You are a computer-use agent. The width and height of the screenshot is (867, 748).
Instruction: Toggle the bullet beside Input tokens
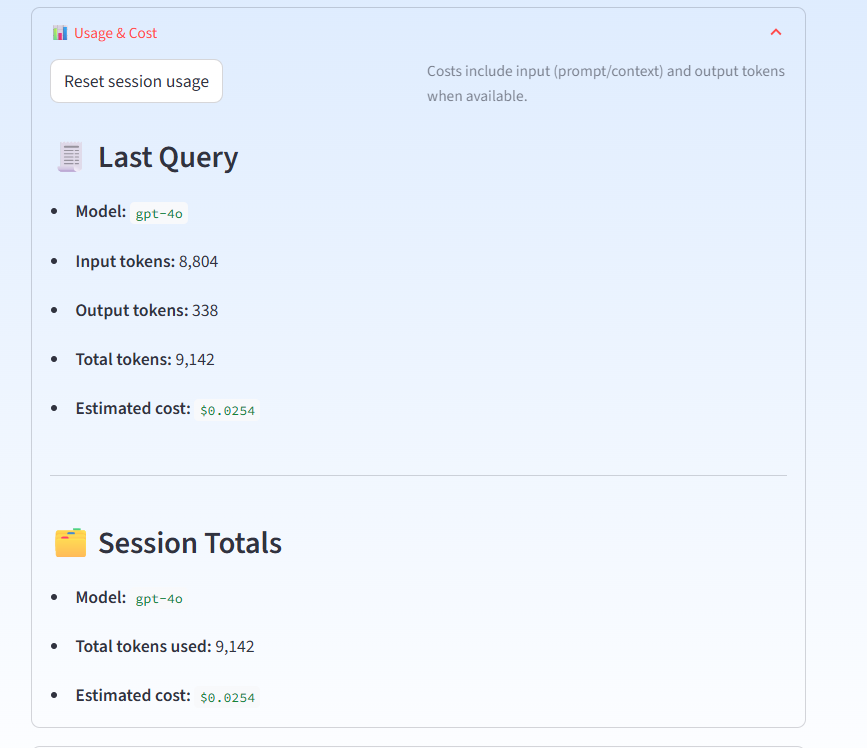pyautogui.click(x=57, y=260)
